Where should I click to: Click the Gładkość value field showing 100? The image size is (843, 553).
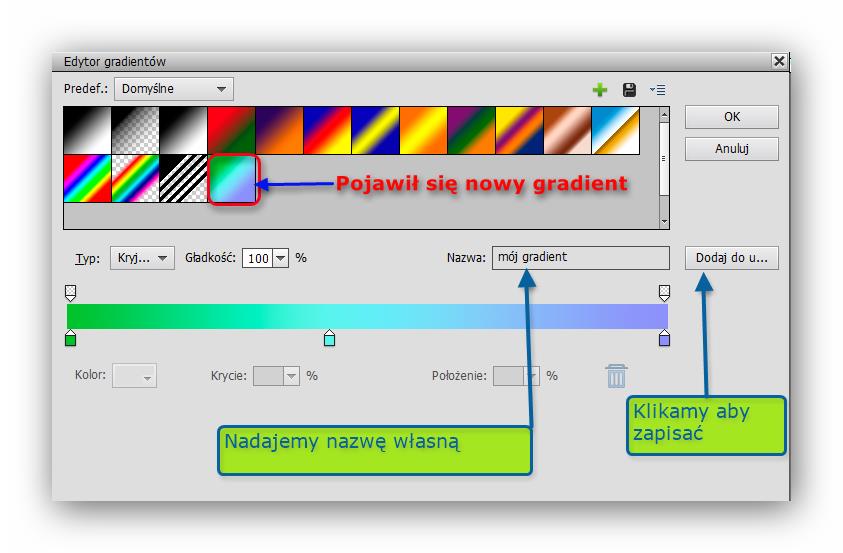[x=258, y=258]
